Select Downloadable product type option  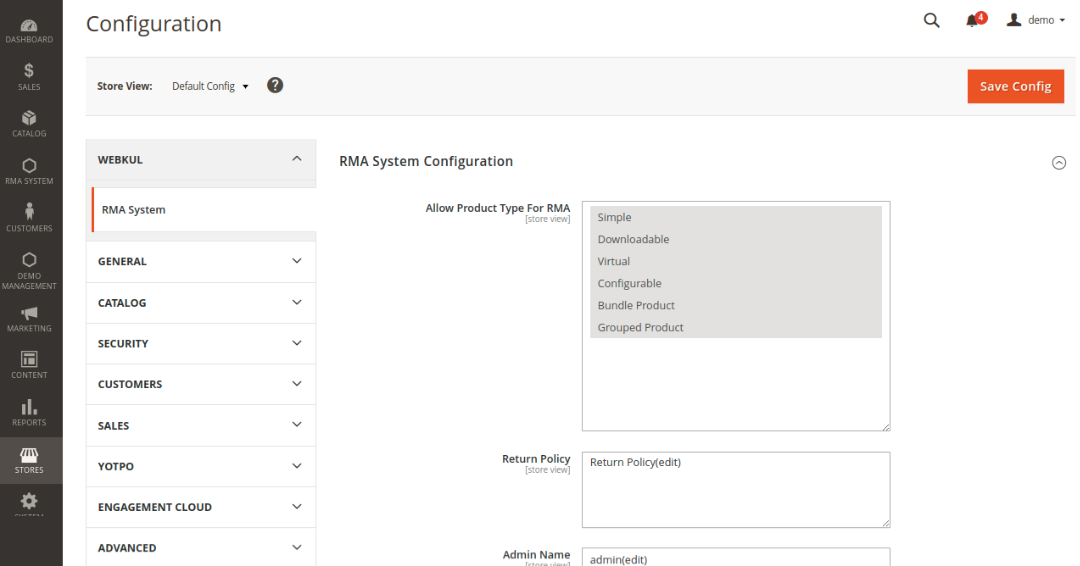736,239
